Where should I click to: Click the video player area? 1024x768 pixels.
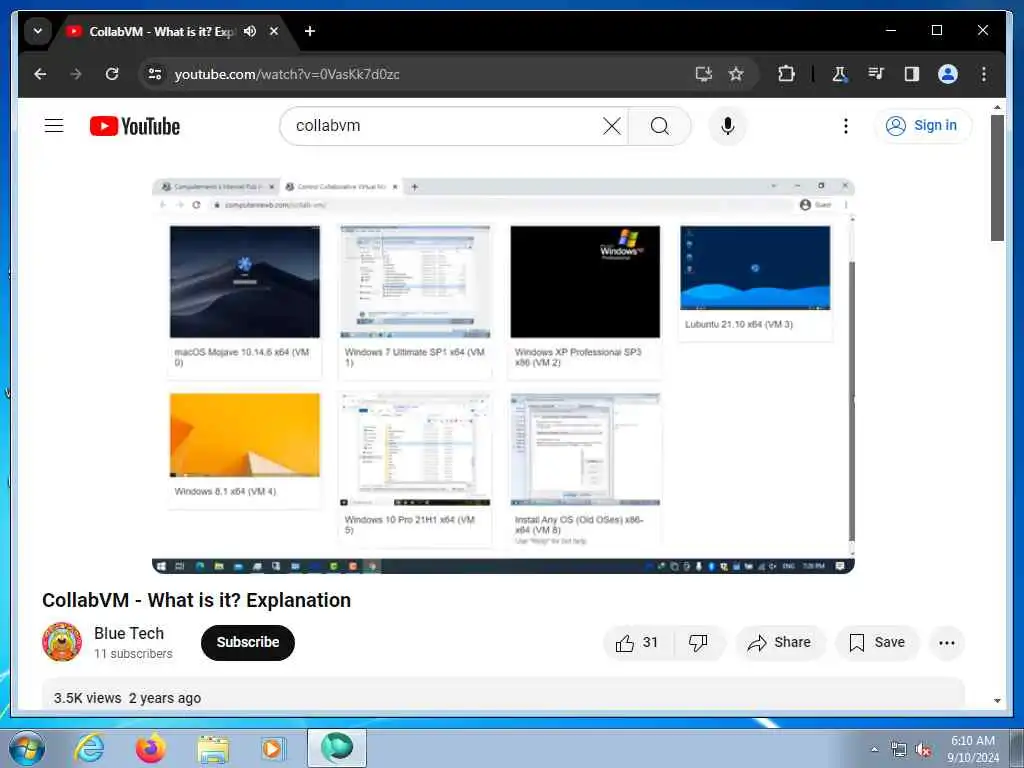(503, 376)
